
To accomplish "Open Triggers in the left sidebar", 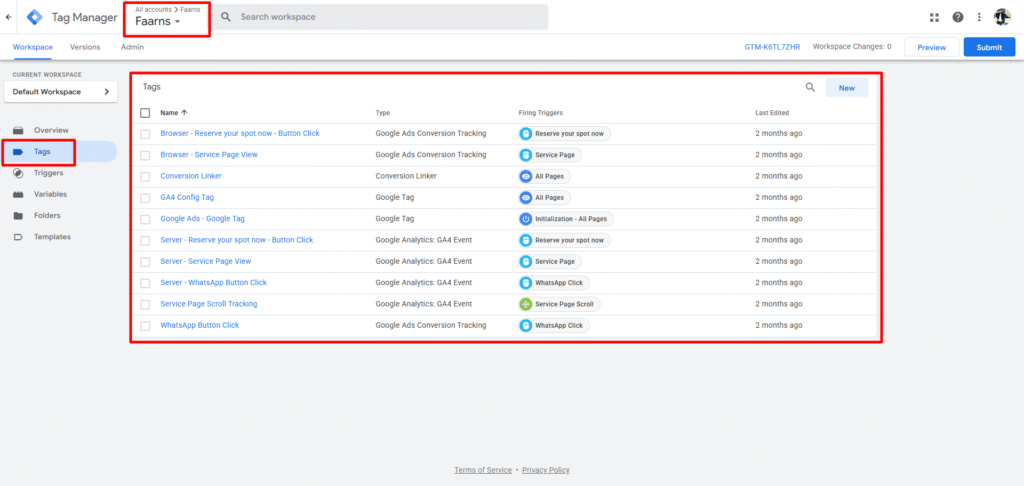I will pyautogui.click(x=48, y=173).
